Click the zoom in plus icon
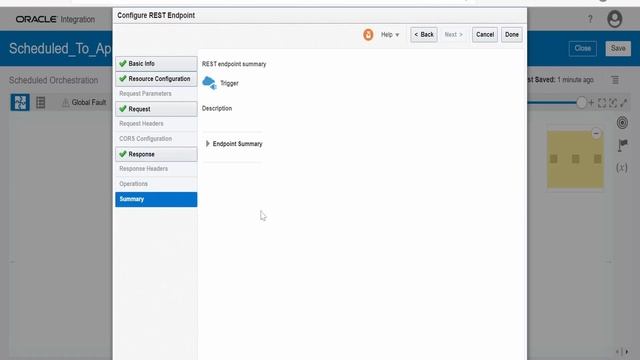This screenshot has width=640, height=360. click(x=591, y=103)
